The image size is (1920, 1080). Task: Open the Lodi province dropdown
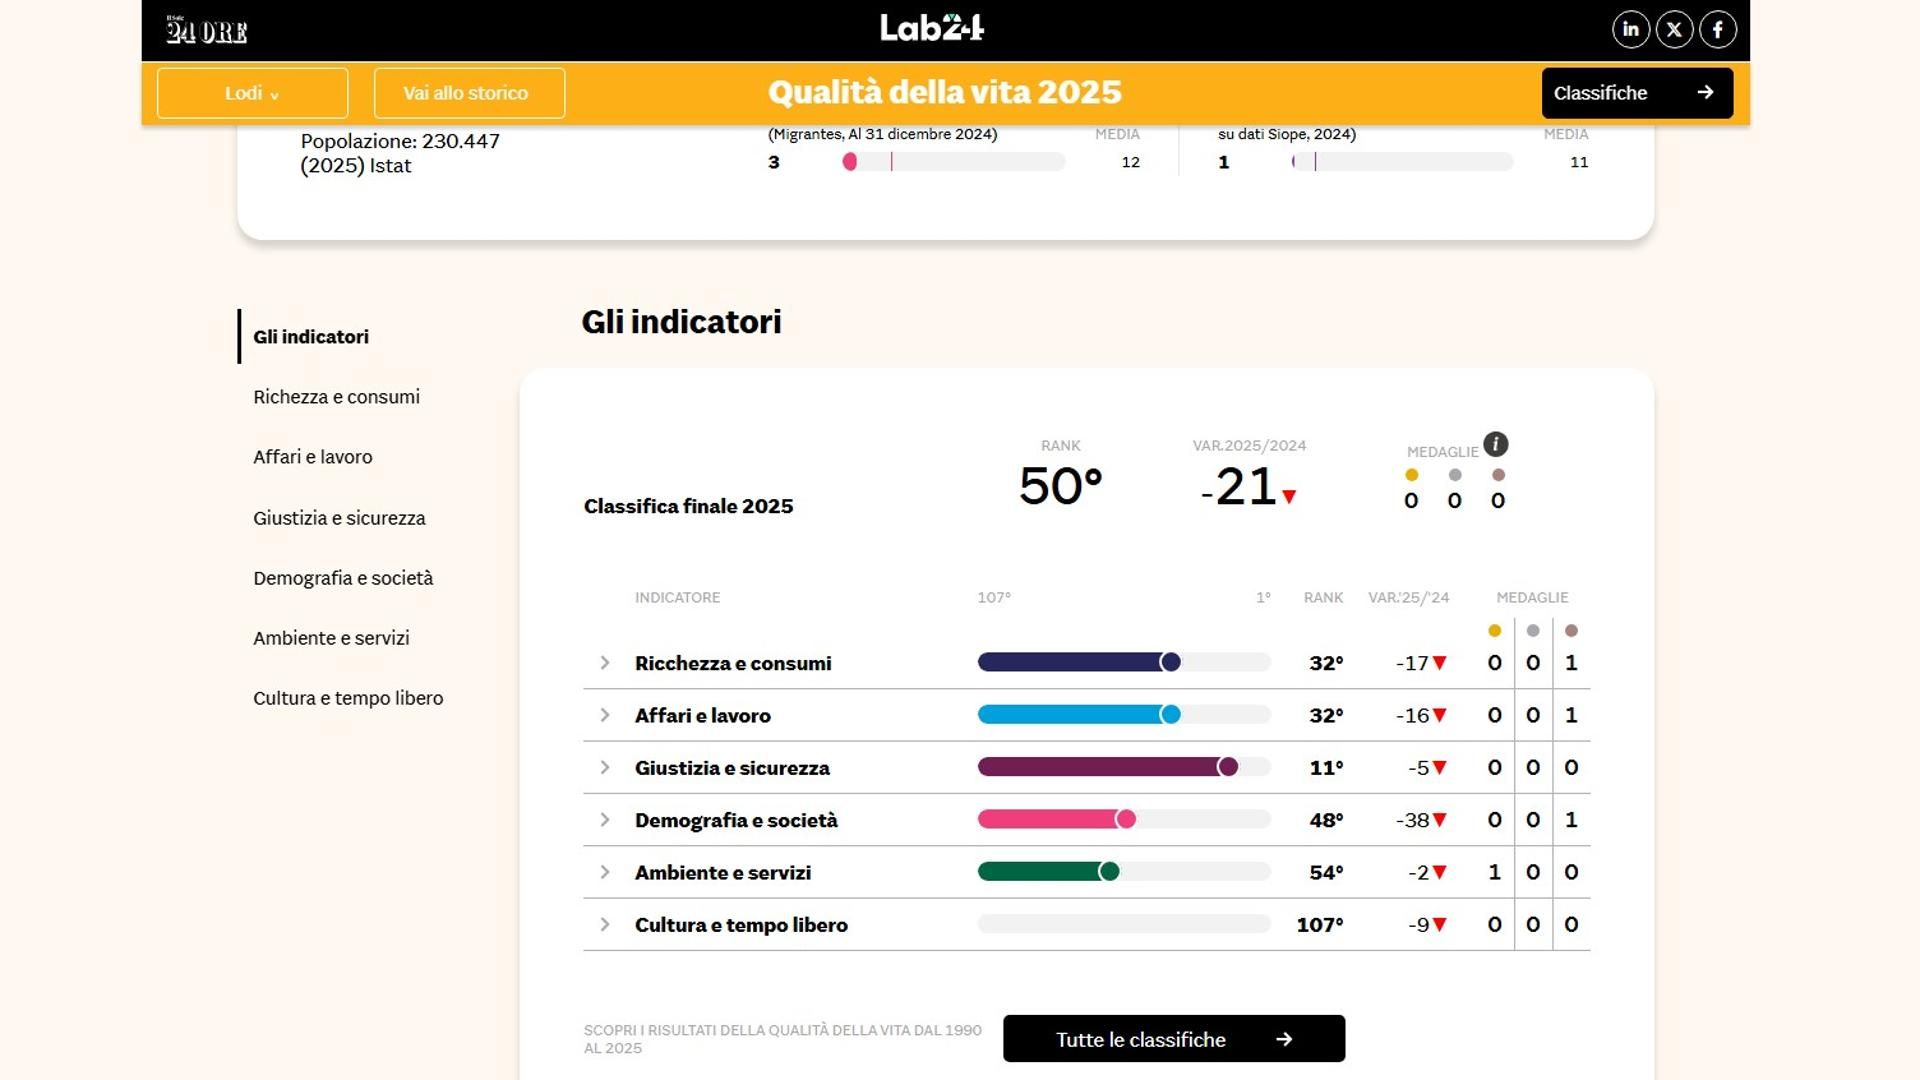click(x=252, y=93)
